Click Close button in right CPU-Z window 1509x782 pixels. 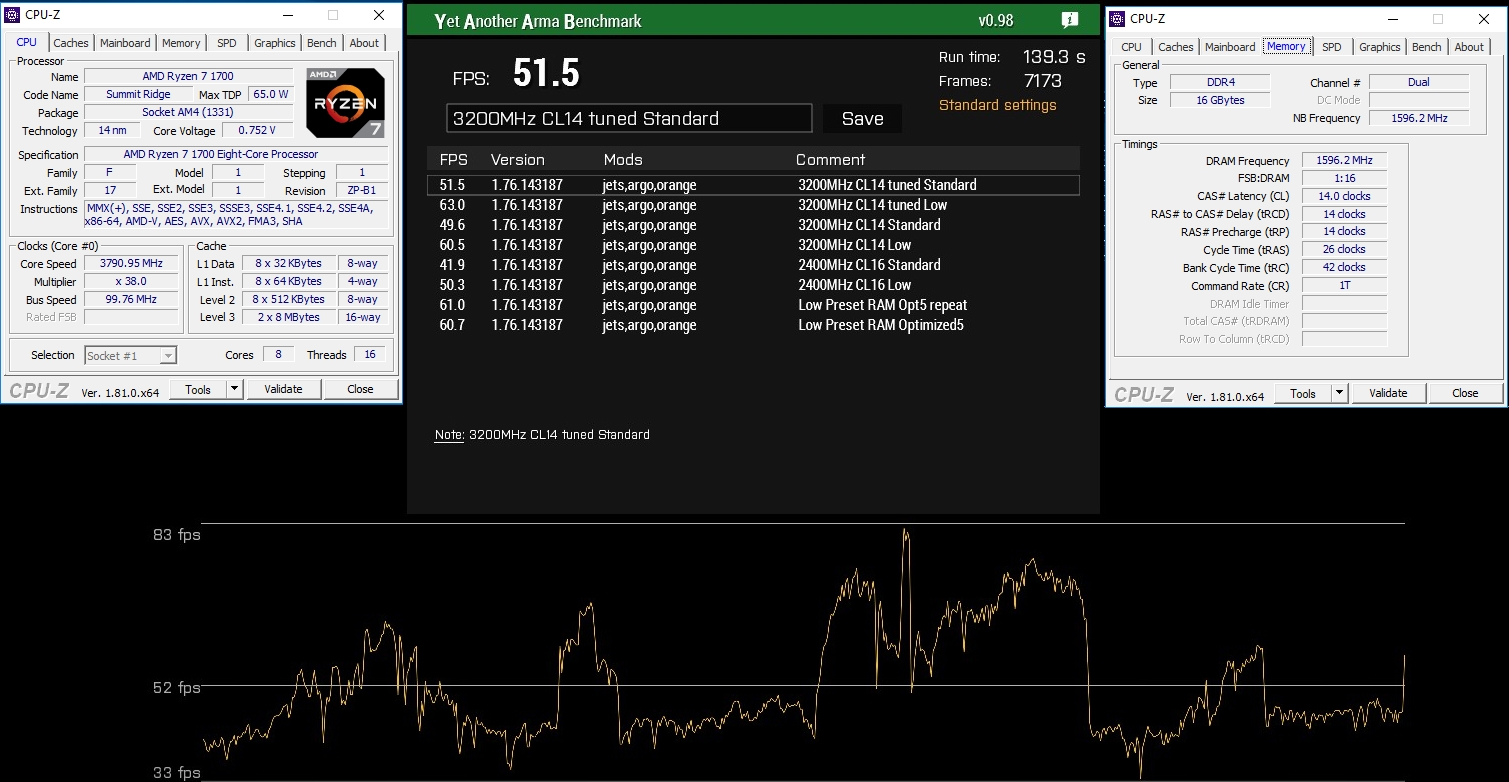[1465, 393]
